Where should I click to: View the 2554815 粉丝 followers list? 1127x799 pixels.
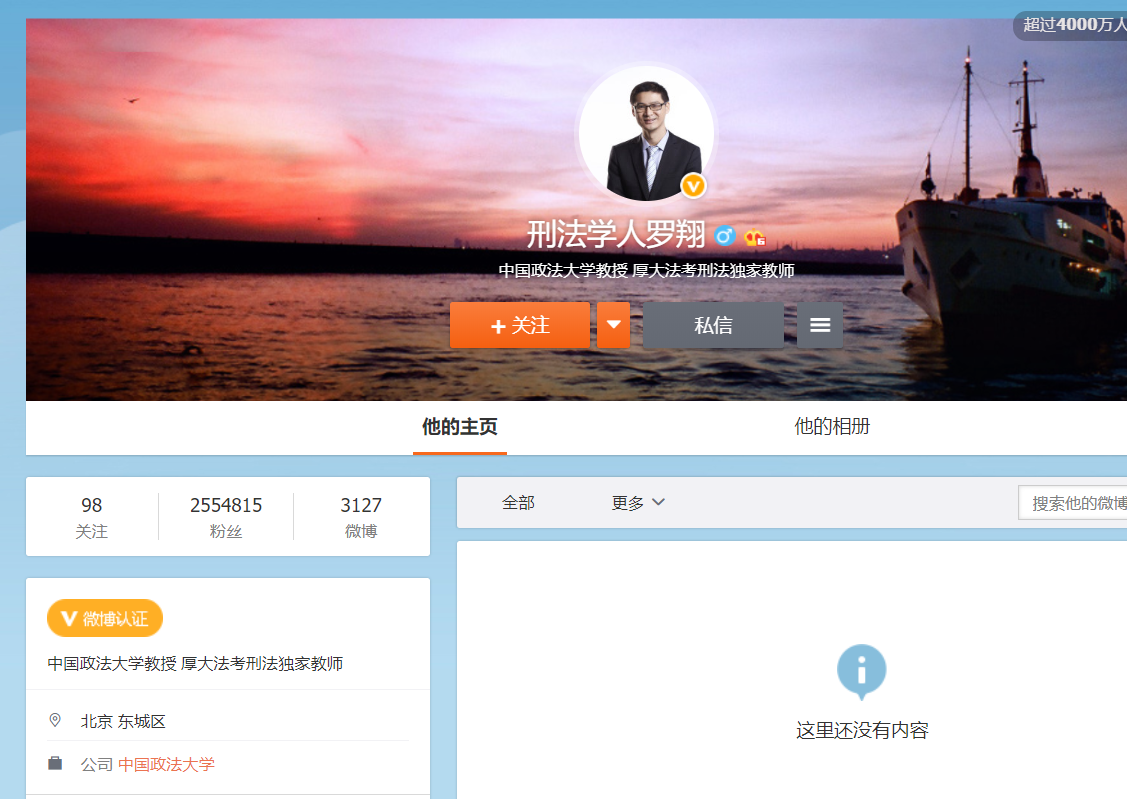coord(226,516)
